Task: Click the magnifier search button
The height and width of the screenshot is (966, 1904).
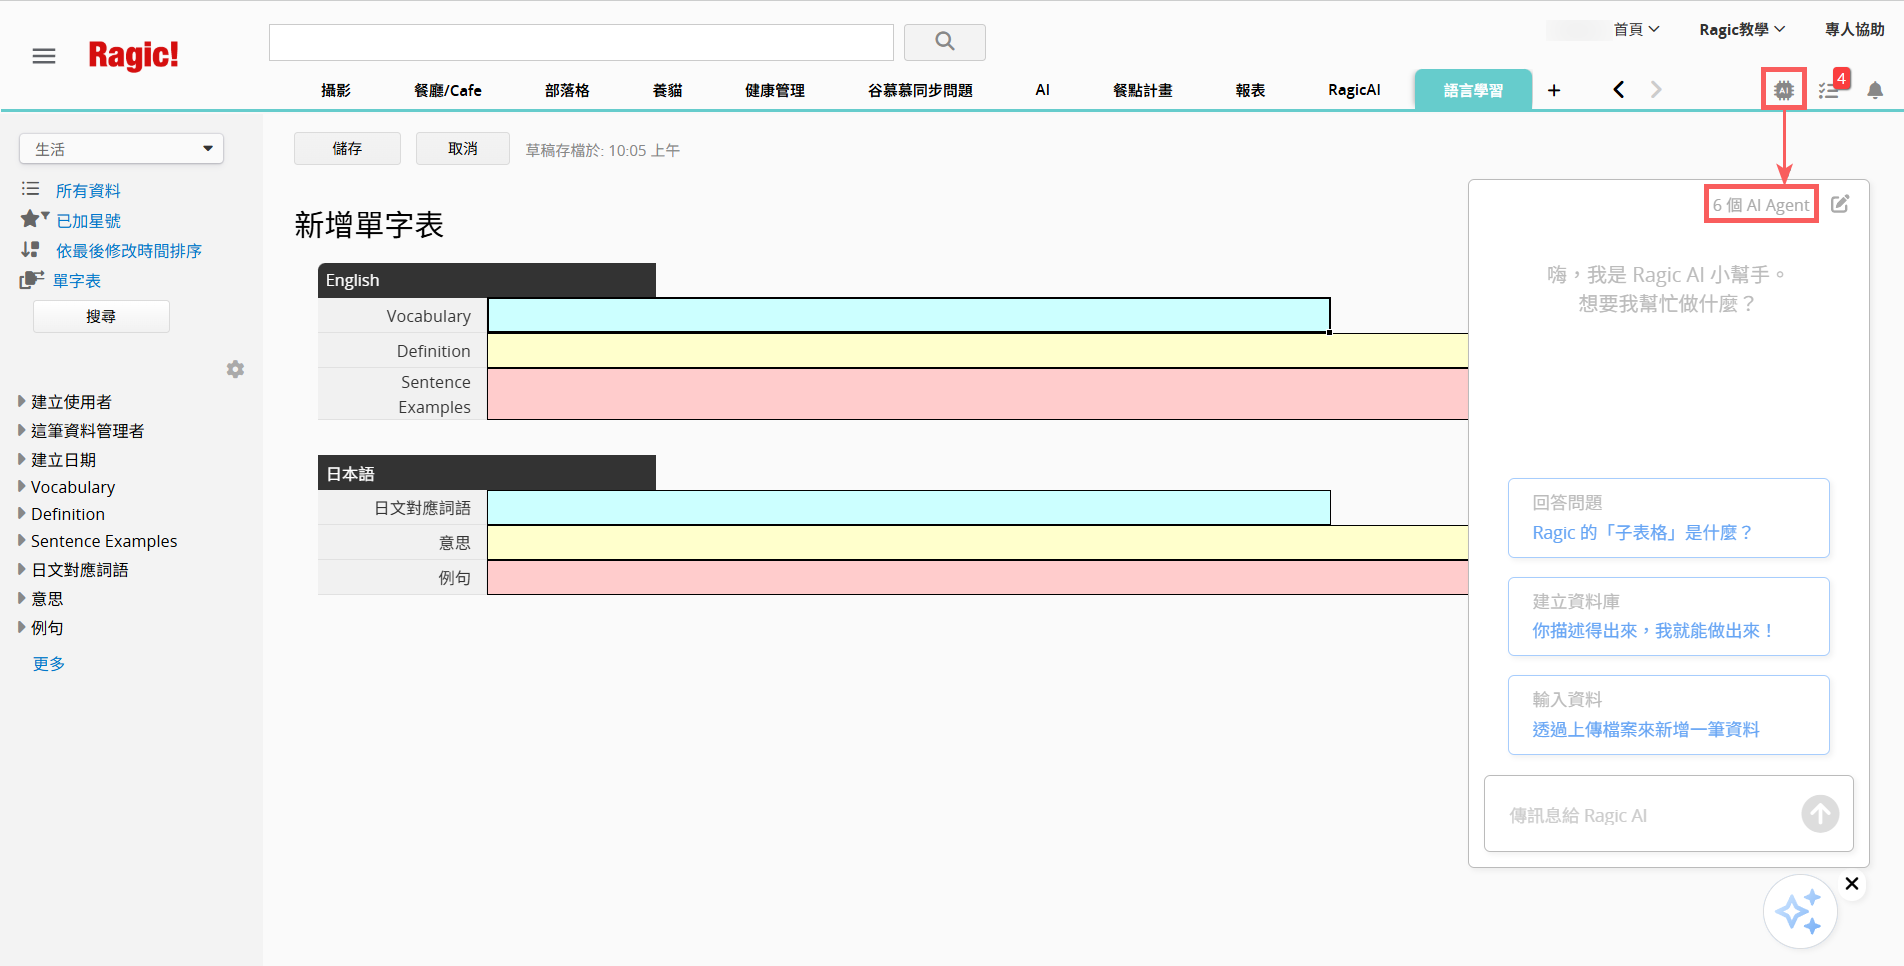Action: [944, 42]
